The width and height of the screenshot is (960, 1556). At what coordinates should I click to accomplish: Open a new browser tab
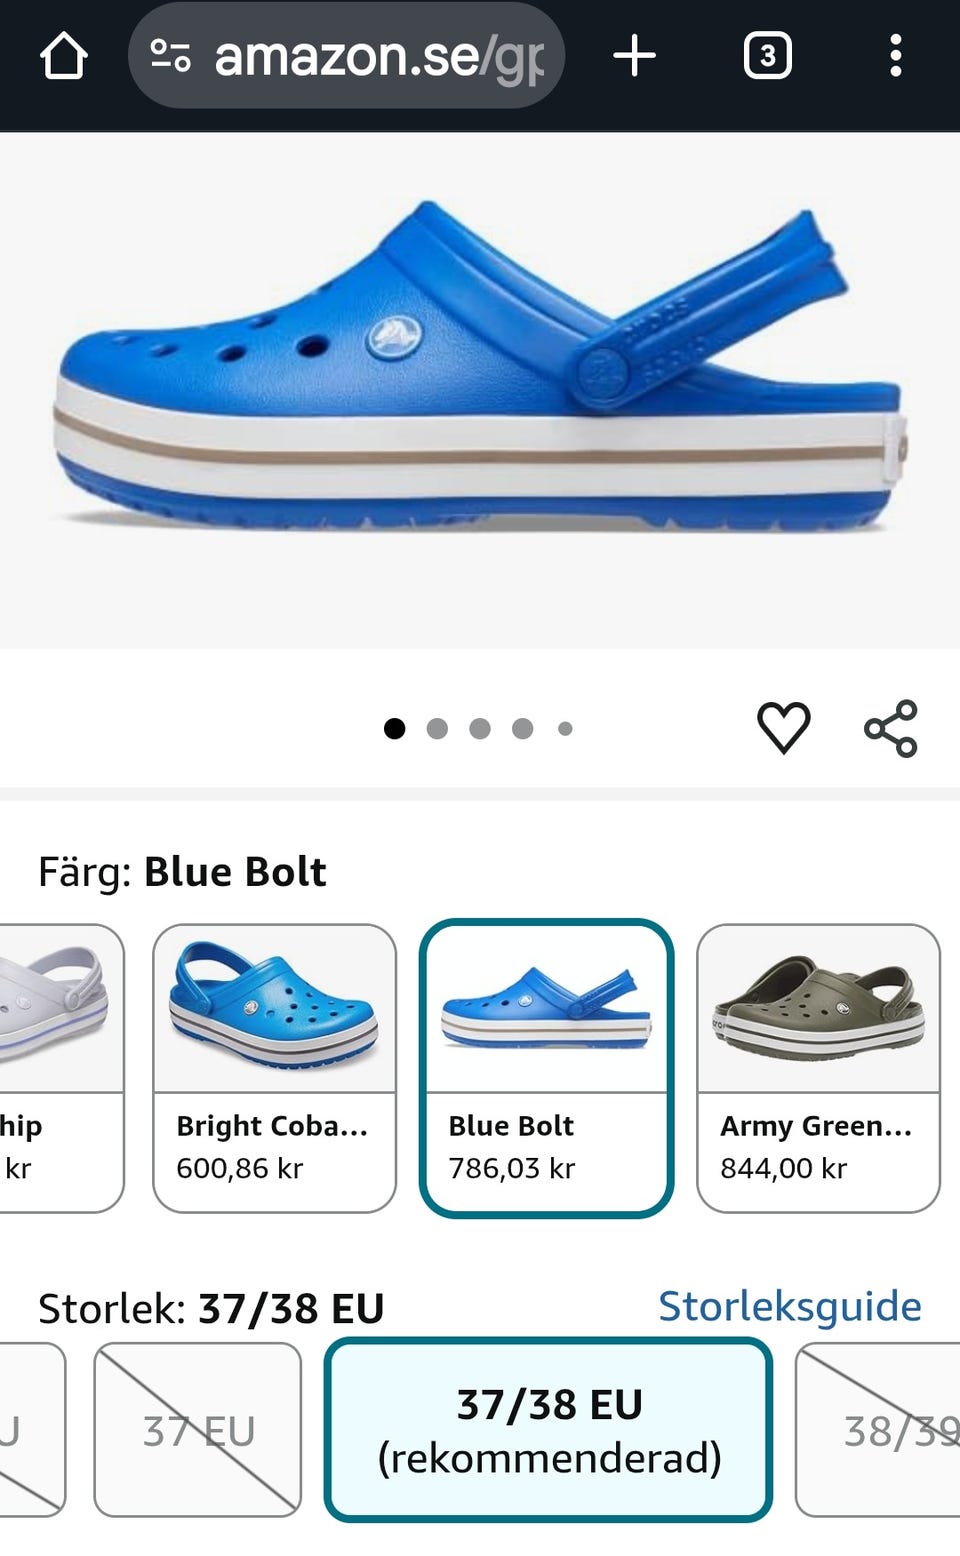click(634, 56)
